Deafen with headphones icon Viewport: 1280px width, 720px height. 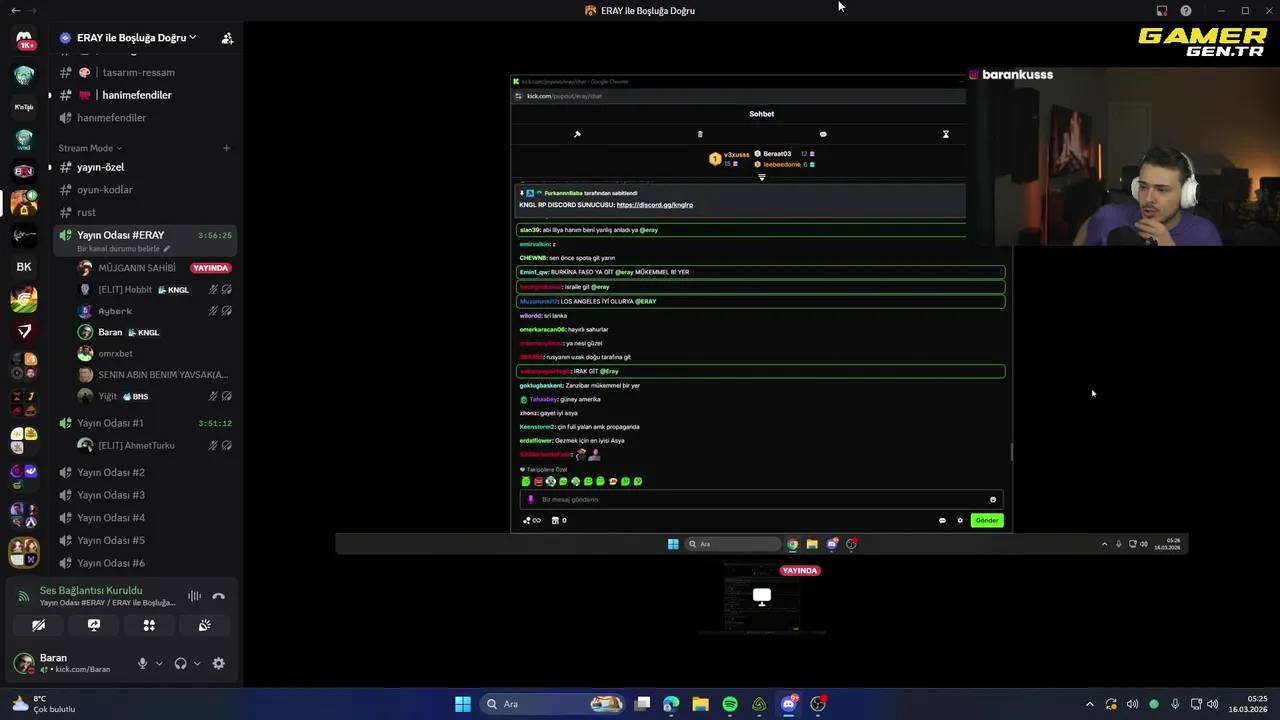click(181, 664)
